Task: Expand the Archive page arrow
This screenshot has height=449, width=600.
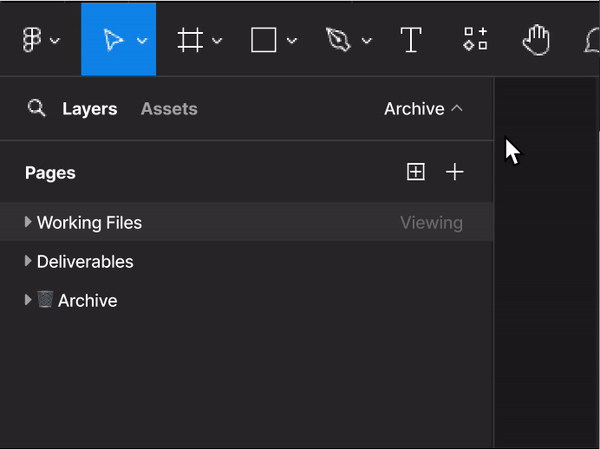Action: click(x=28, y=300)
